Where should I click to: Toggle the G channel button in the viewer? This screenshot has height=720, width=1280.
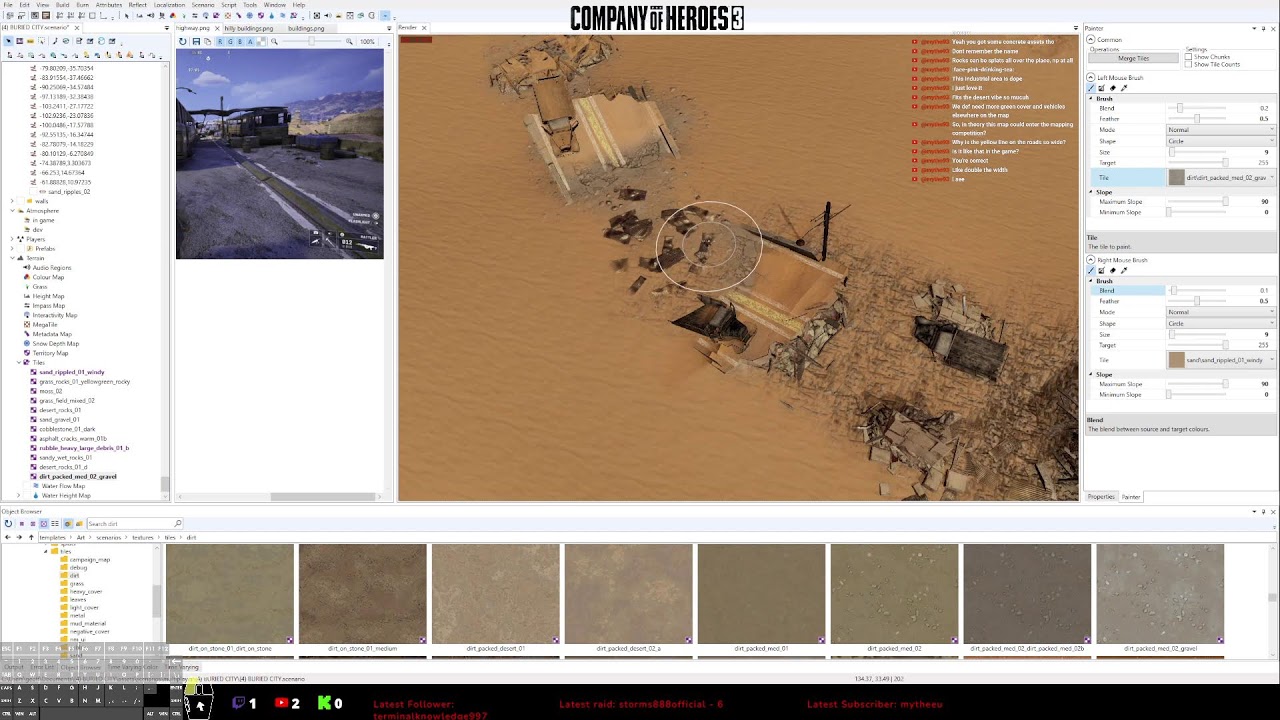(x=229, y=41)
